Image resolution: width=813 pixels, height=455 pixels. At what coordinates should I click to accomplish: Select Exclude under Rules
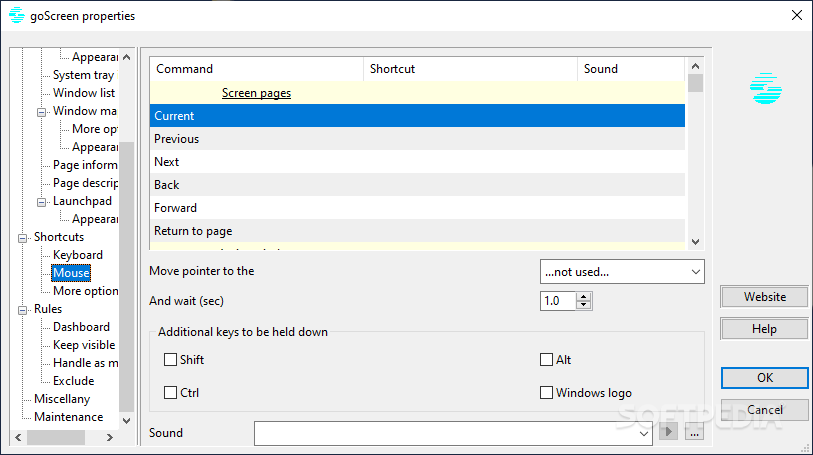74,381
